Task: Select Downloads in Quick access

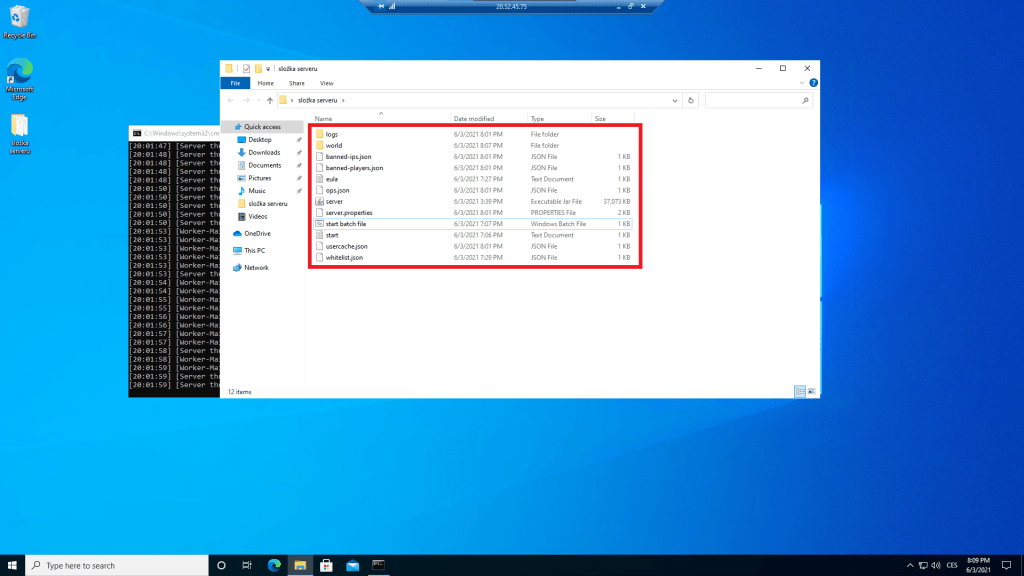Action: pyautogui.click(x=264, y=152)
